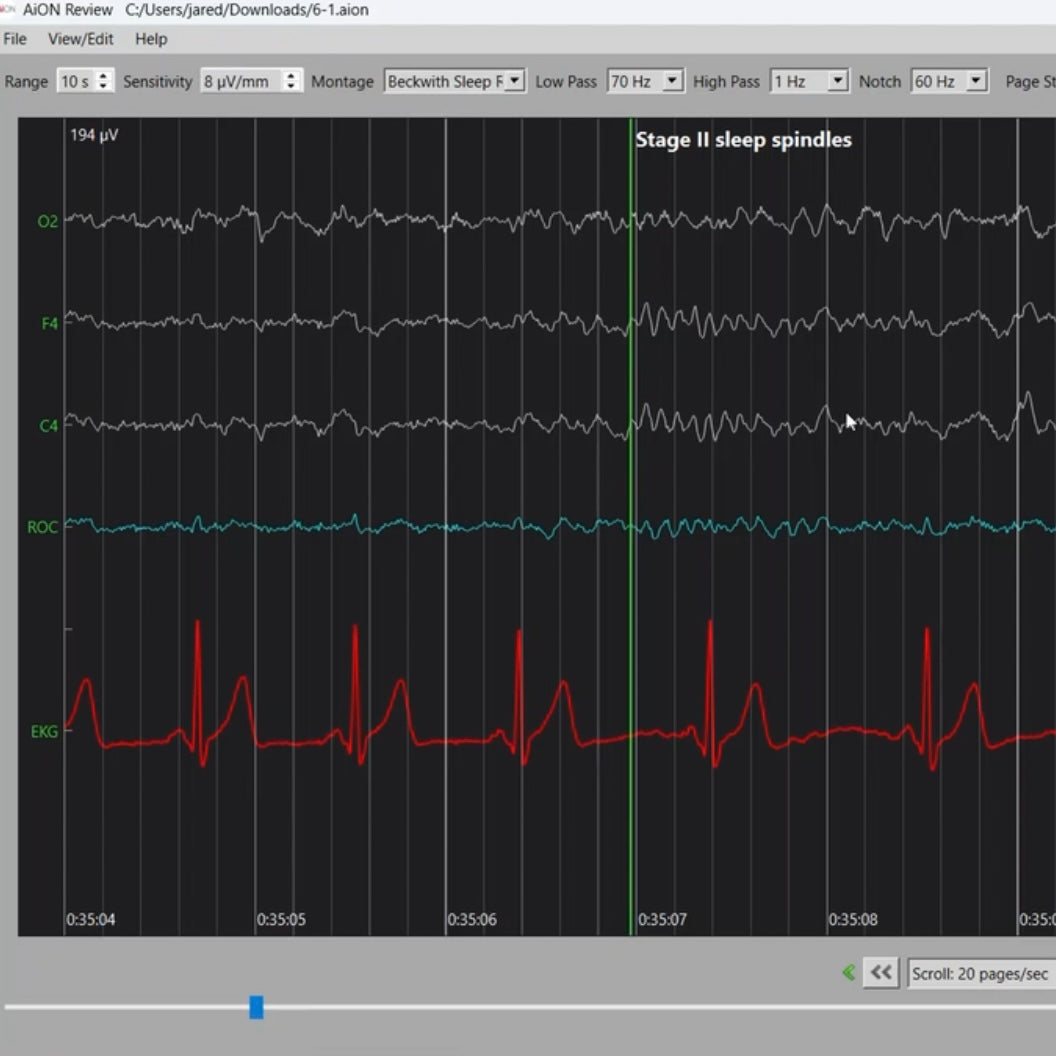Click the Scroll pages per second field

pyautogui.click(x=980, y=972)
